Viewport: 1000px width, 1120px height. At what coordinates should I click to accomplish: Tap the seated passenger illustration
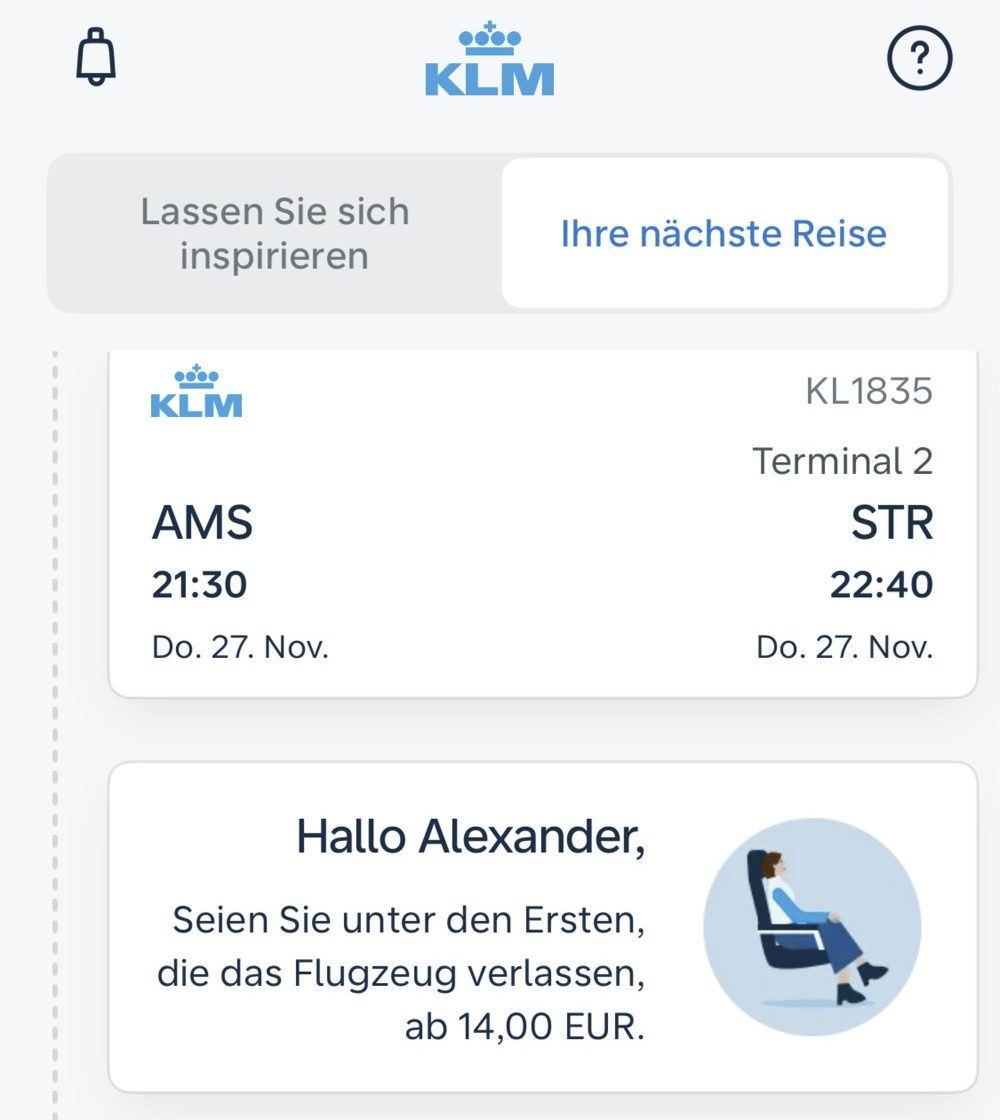click(811, 926)
